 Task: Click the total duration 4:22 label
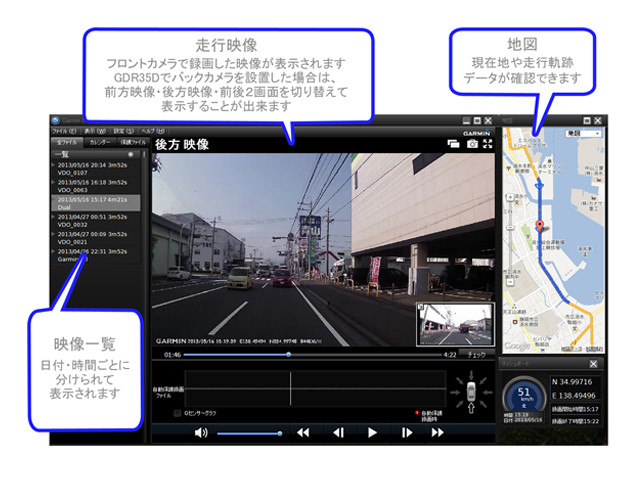(x=449, y=355)
